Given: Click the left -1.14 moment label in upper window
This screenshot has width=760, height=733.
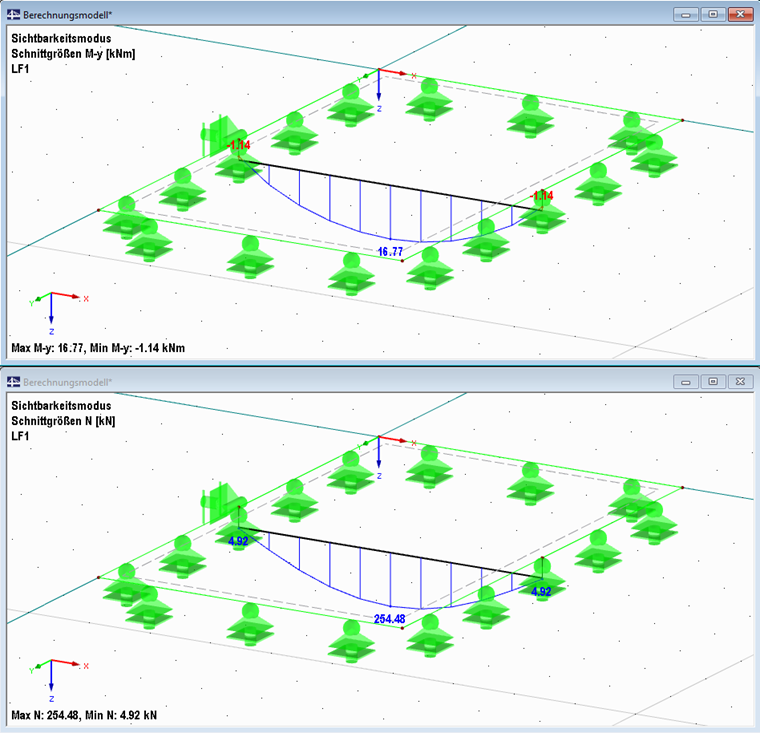Looking at the screenshot, I should coord(238,145).
